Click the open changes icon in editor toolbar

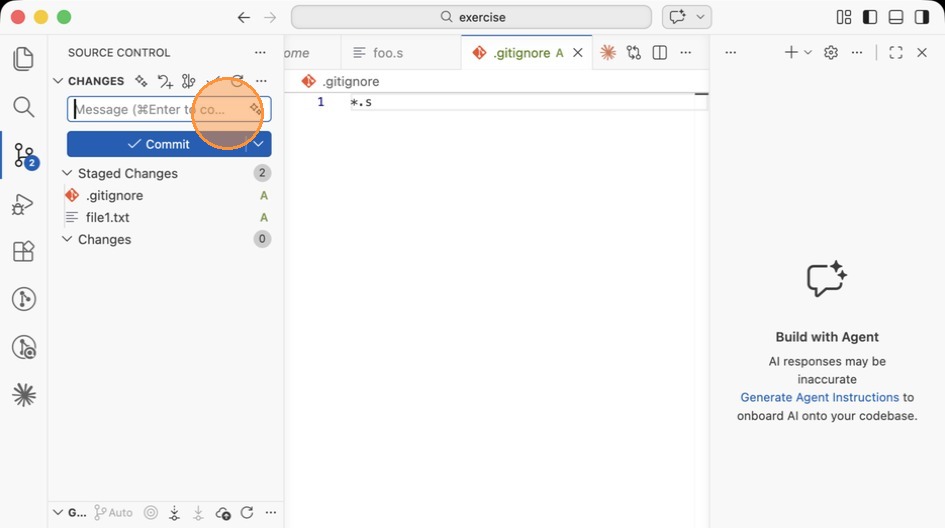pos(634,53)
